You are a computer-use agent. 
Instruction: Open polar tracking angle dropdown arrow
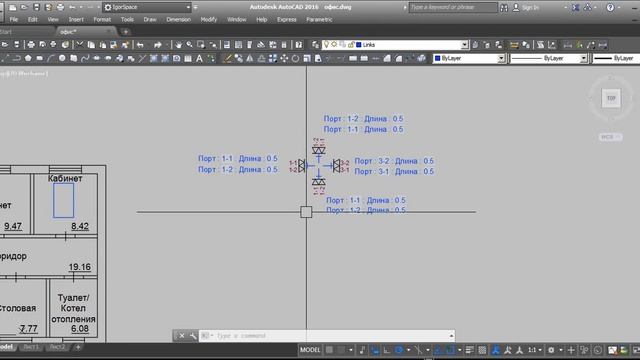(408, 350)
